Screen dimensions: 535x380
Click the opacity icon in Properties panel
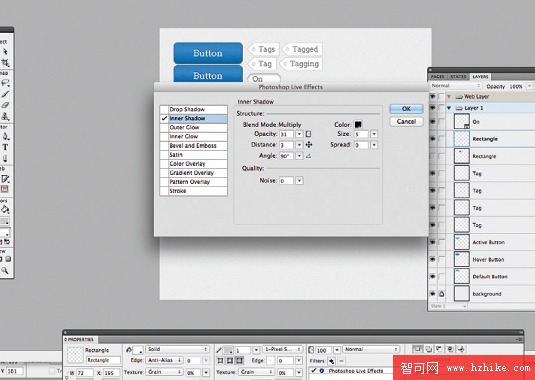(x=311, y=350)
